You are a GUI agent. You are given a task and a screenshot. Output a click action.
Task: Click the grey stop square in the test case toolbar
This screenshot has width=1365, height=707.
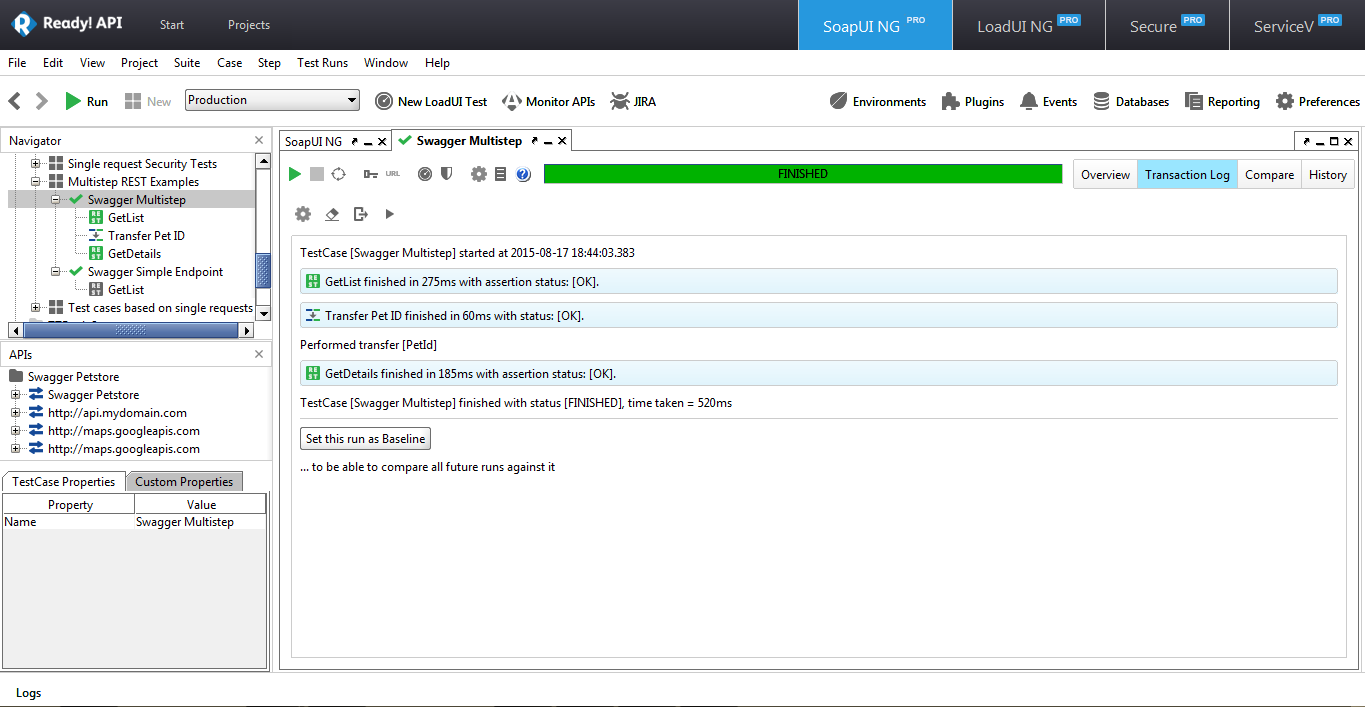[x=317, y=174]
